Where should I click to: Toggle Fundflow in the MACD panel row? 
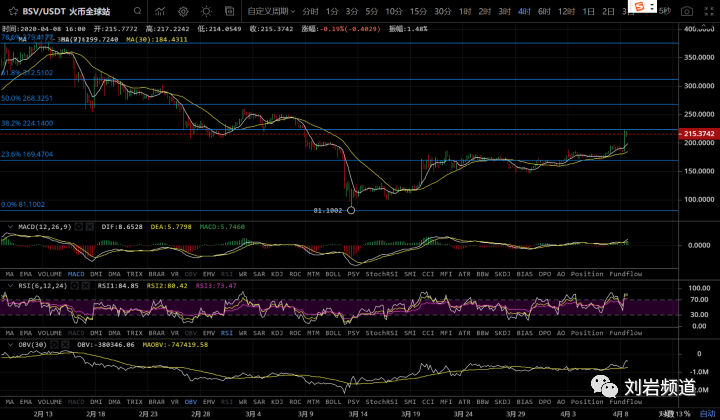coord(625,274)
